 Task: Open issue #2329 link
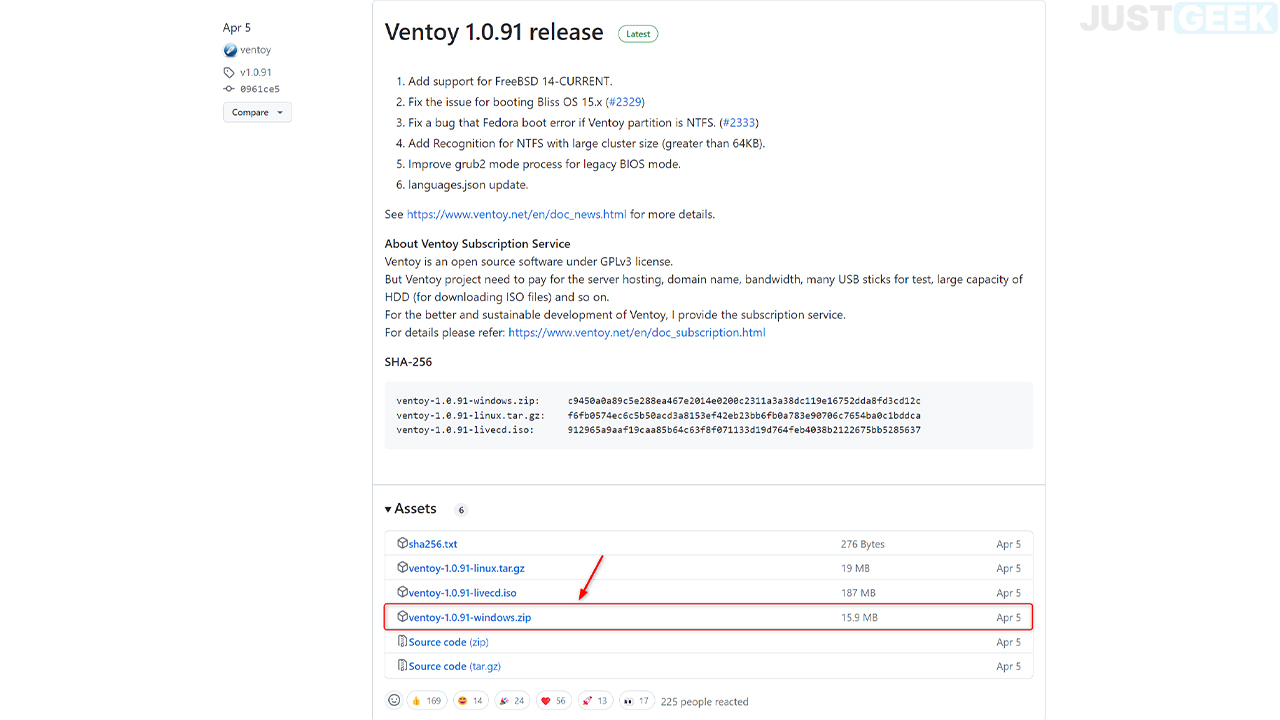click(625, 102)
